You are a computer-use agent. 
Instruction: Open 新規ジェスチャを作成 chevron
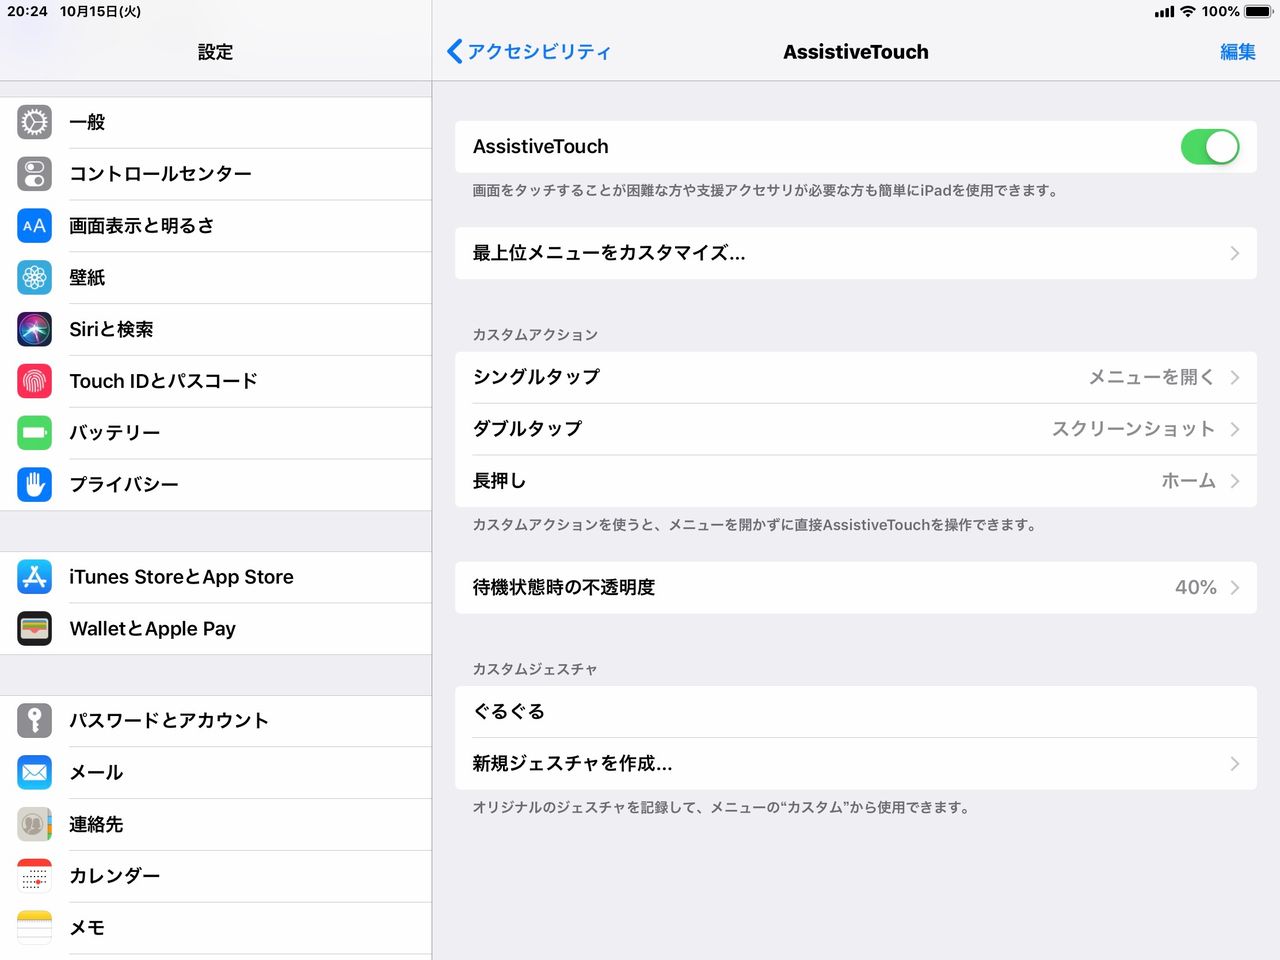point(1235,764)
